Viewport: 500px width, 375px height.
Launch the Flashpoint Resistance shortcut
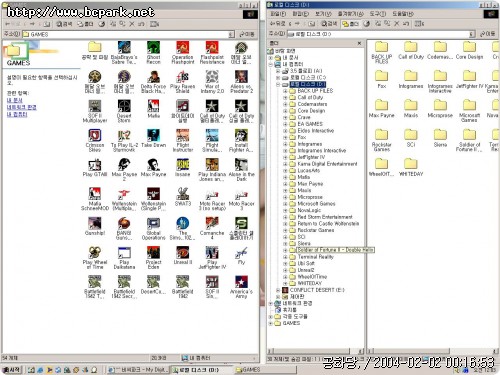point(212,52)
